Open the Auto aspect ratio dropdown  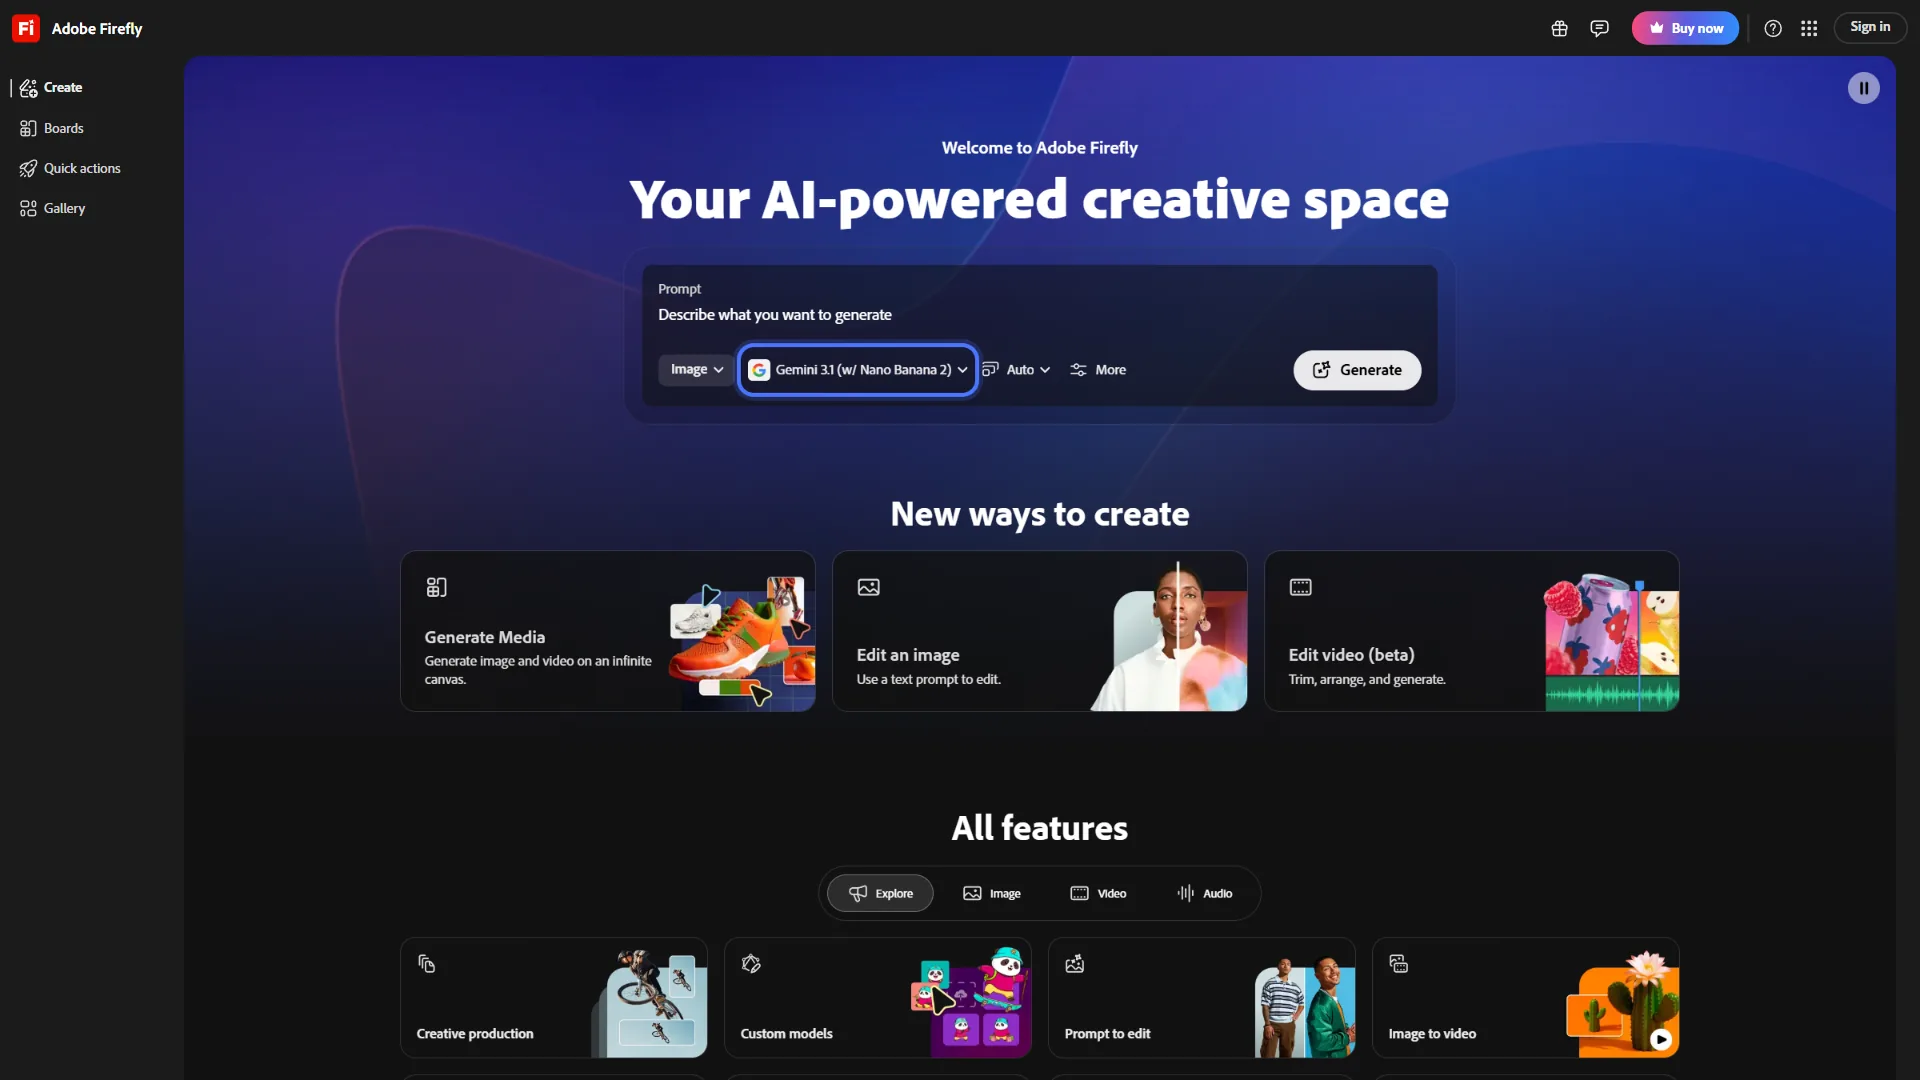[1017, 370]
